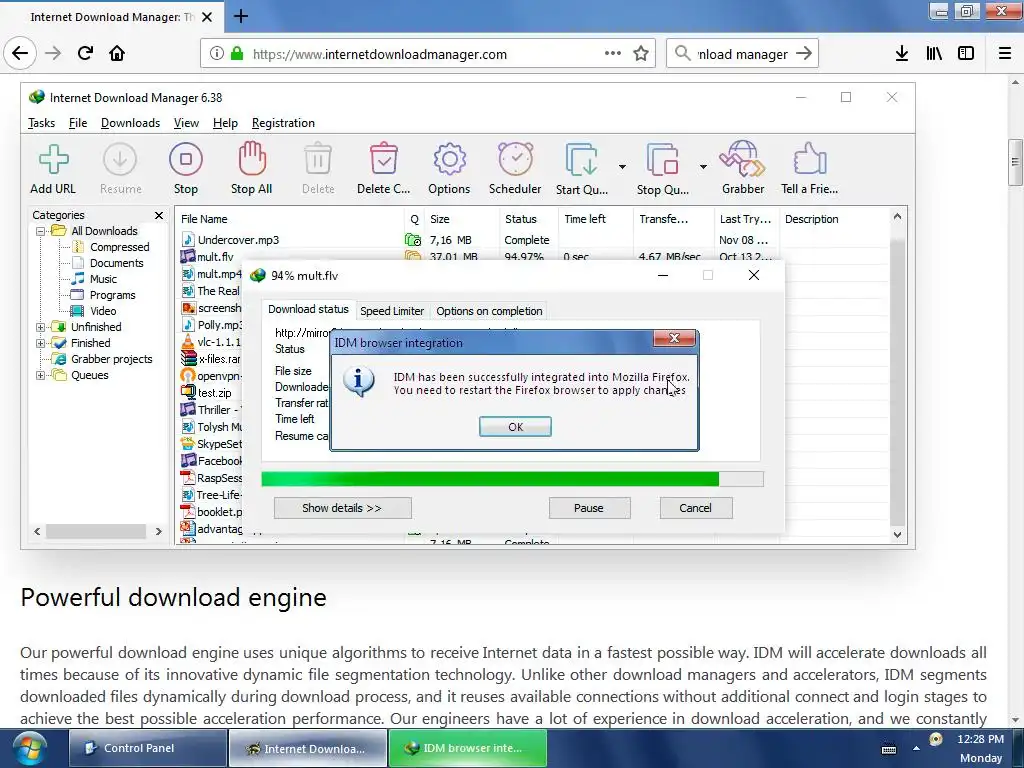Click the Start Queue icon

click(x=581, y=159)
